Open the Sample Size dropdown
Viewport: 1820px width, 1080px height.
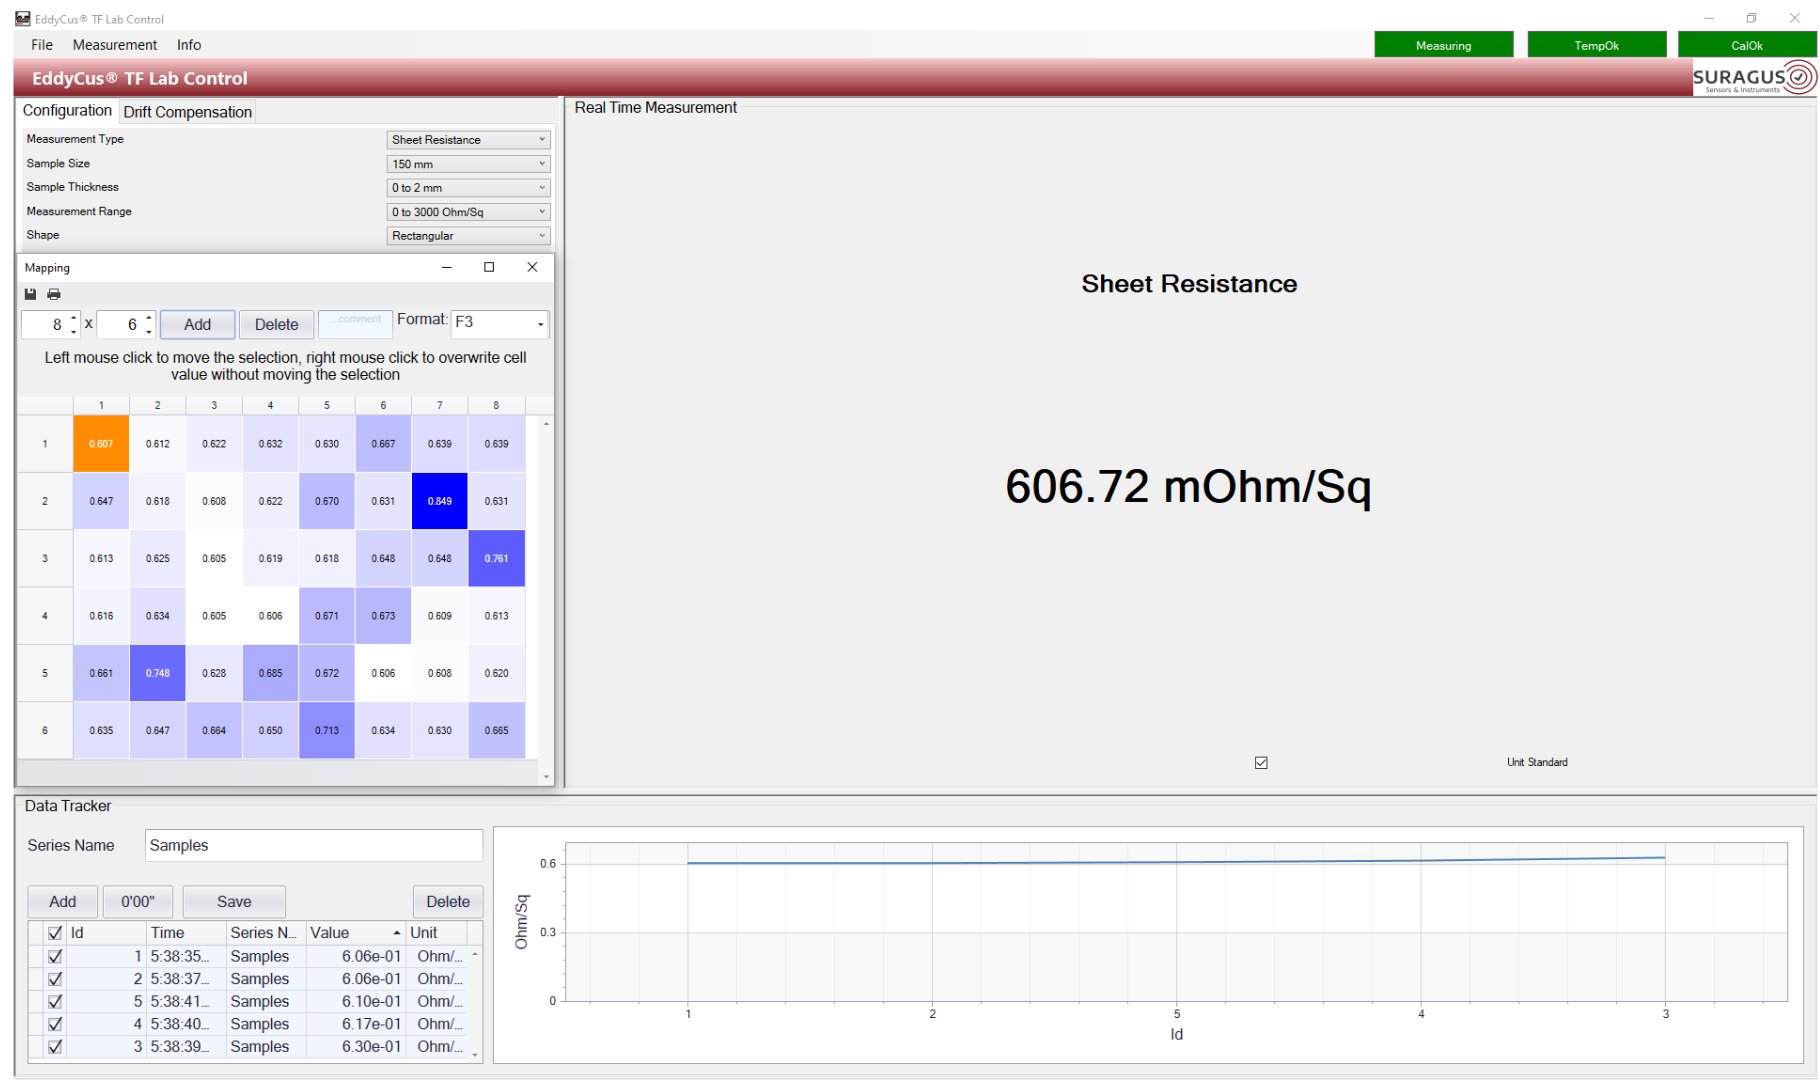point(468,164)
